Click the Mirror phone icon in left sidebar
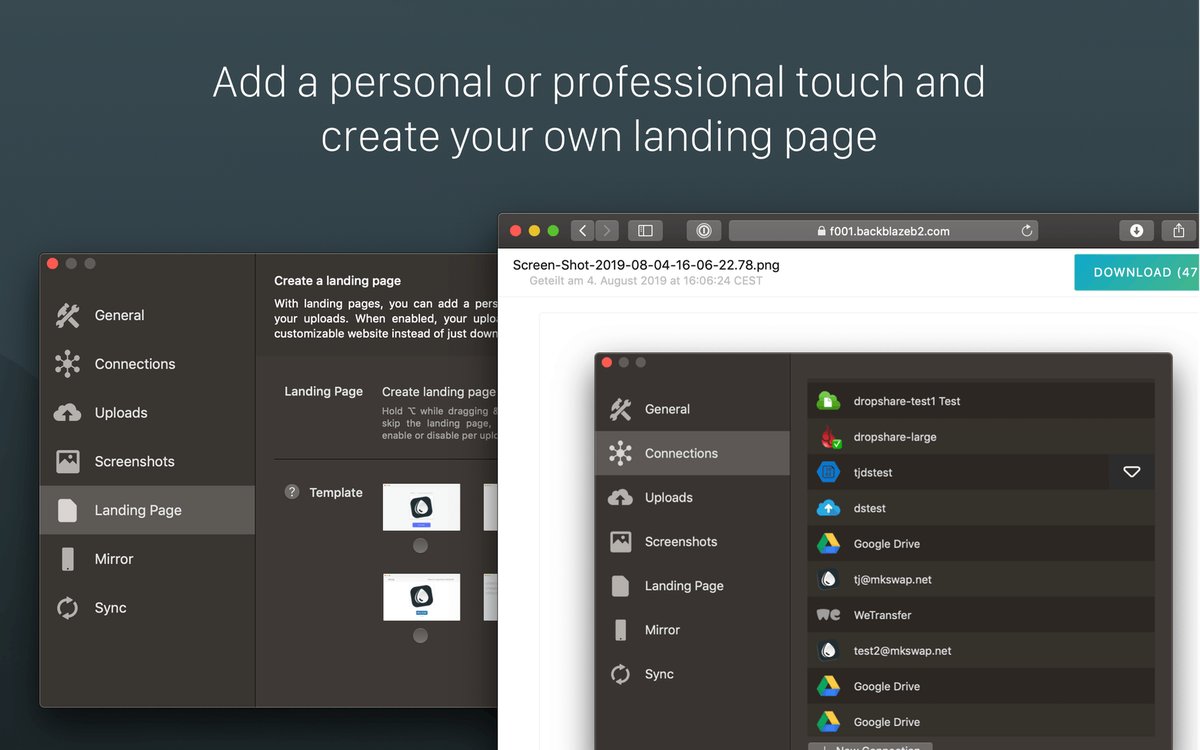This screenshot has width=1200, height=750. pyautogui.click(x=67, y=559)
